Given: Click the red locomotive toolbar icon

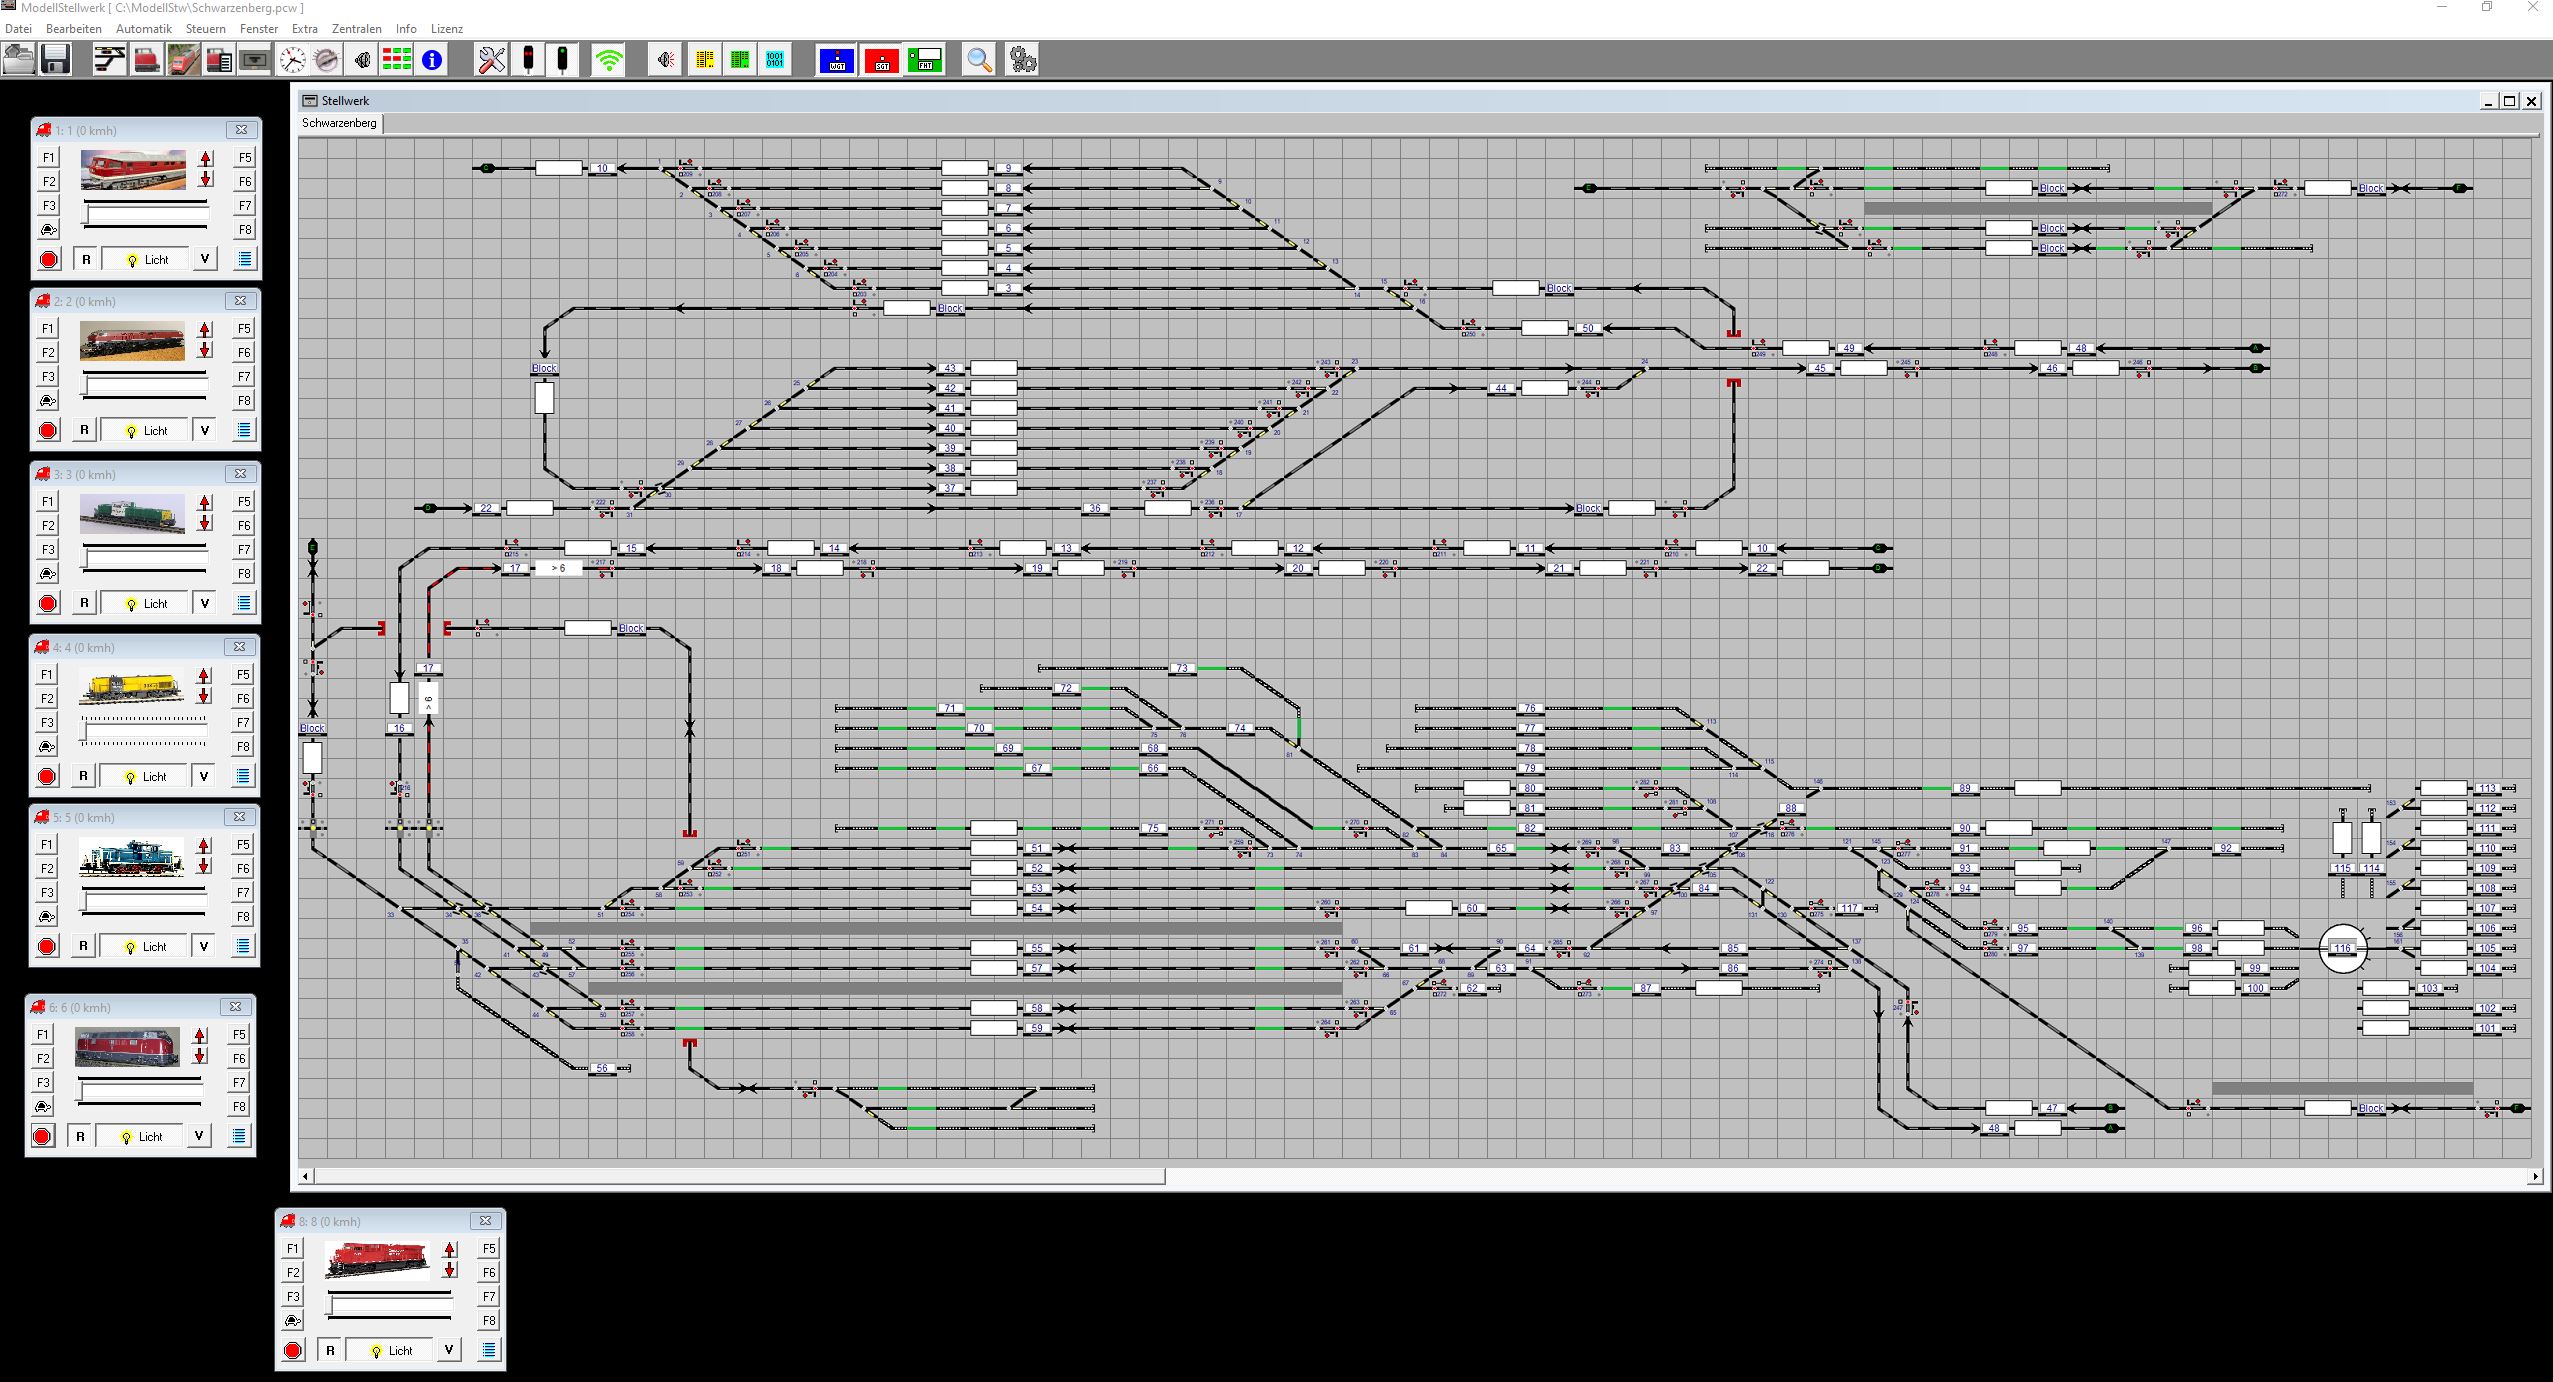Looking at the screenshot, I should tap(146, 59).
